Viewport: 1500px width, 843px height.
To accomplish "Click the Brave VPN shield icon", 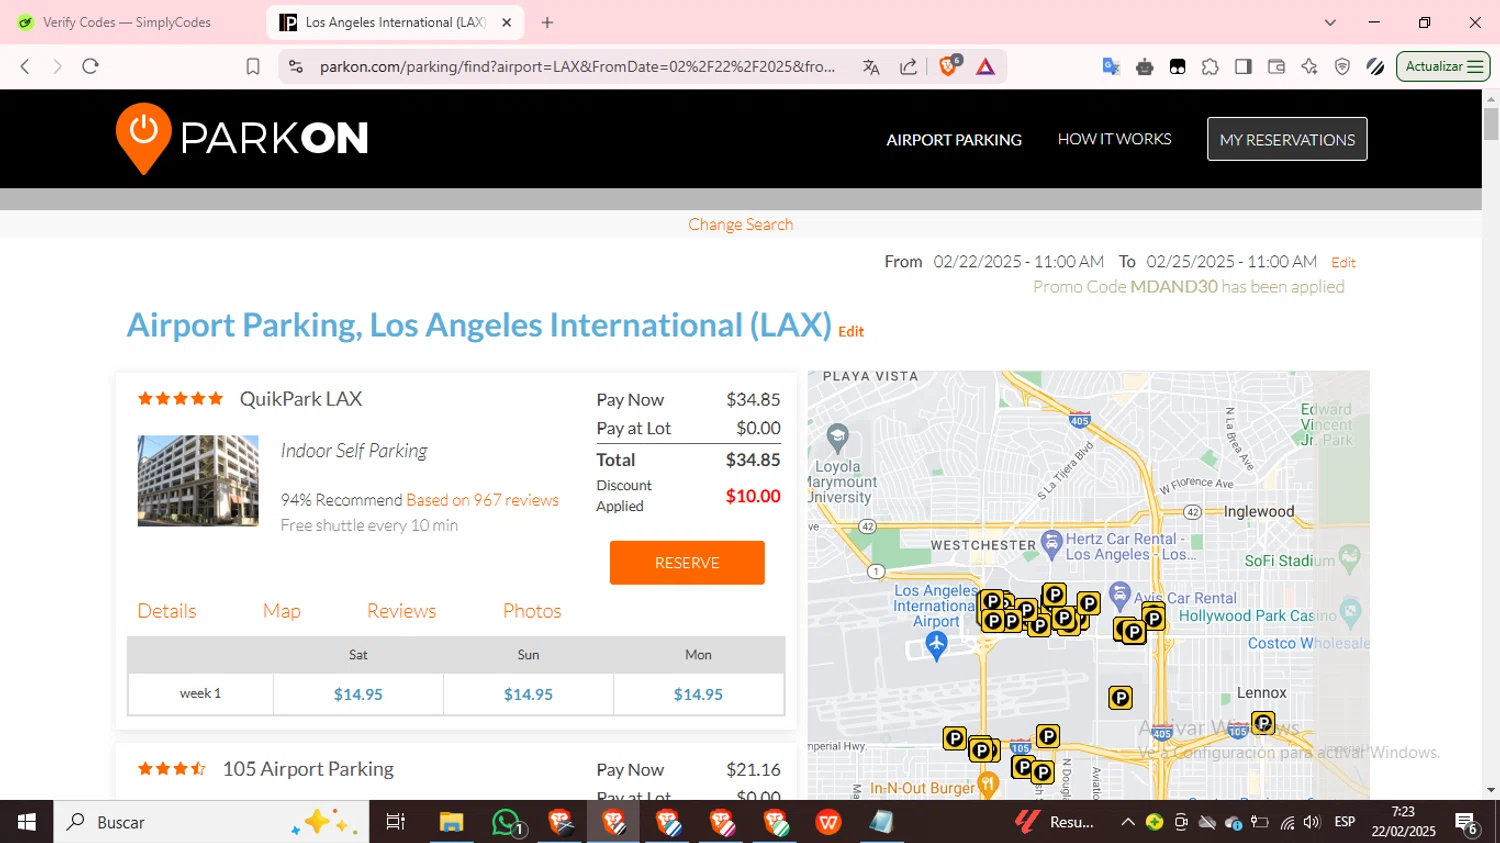I will coord(1342,66).
